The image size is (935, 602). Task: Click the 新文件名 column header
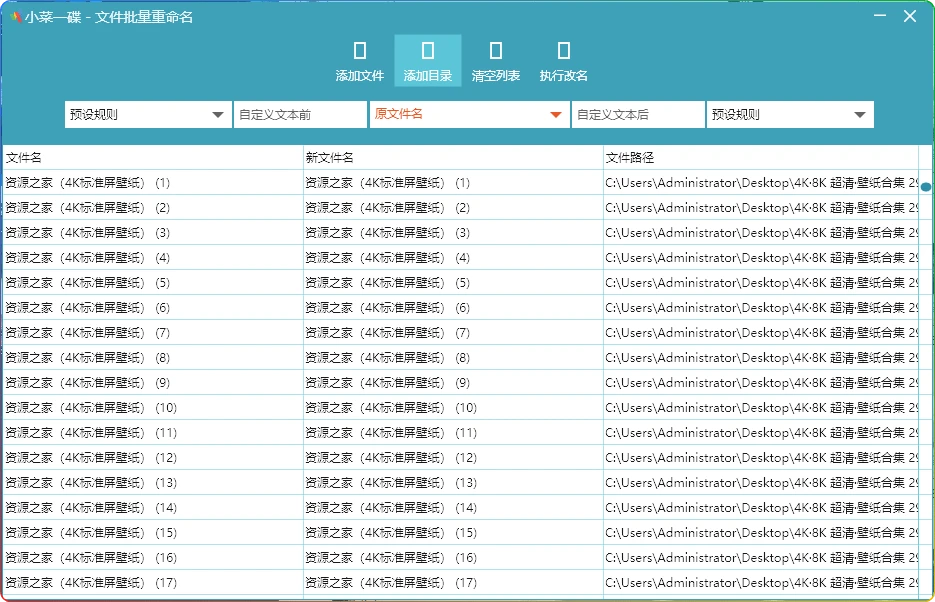(452, 158)
